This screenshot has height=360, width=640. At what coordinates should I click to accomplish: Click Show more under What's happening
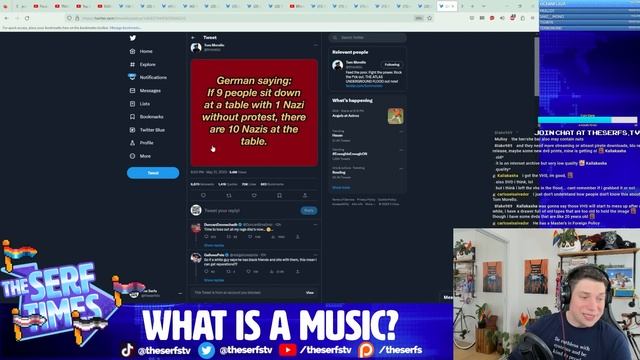[x=341, y=187]
